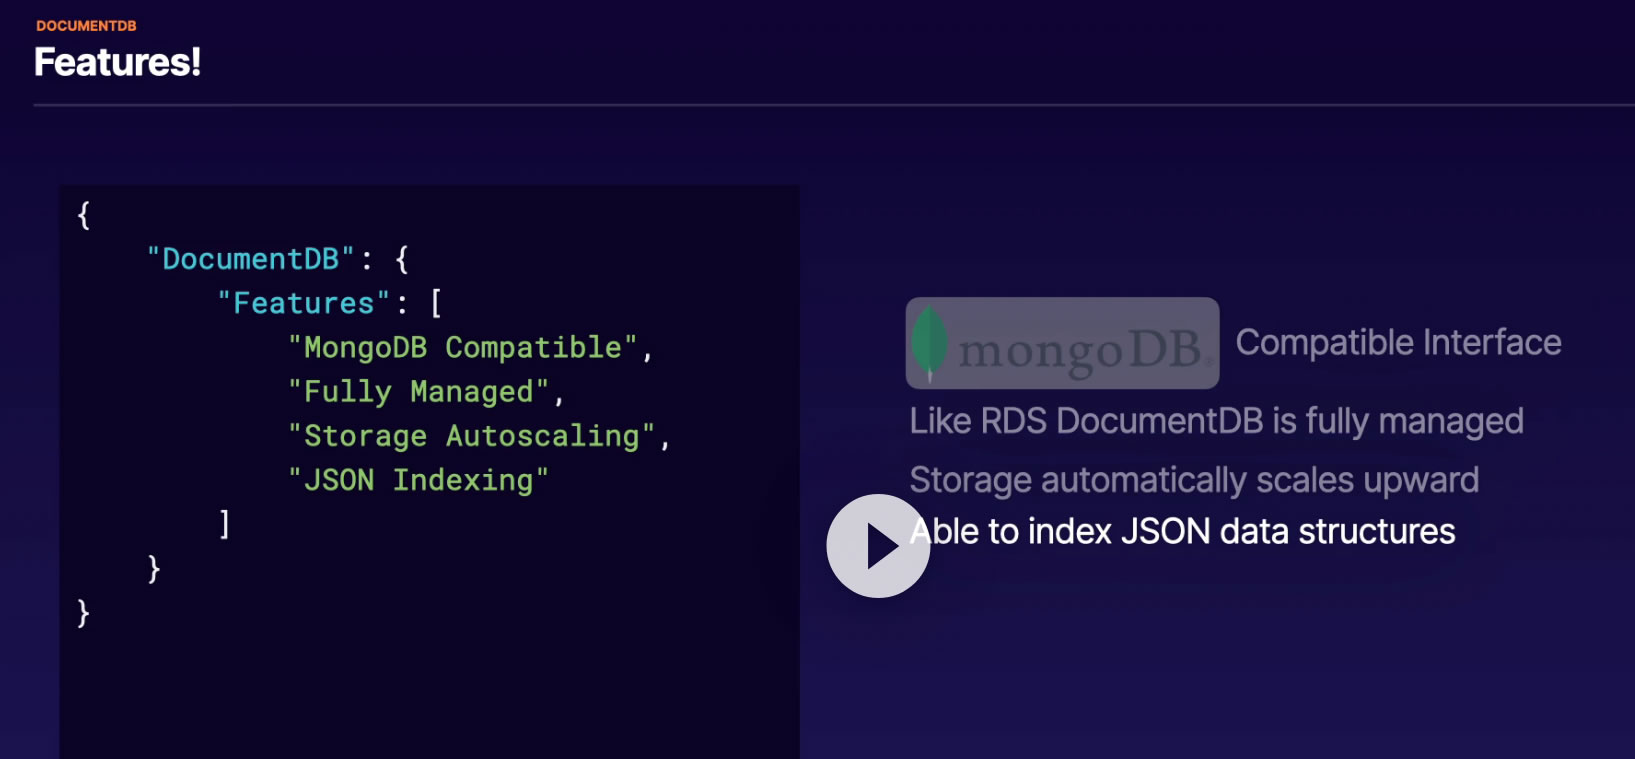1635x759 pixels.
Task: Click "Able to index JSON data structures" line
Action: coord(1182,531)
